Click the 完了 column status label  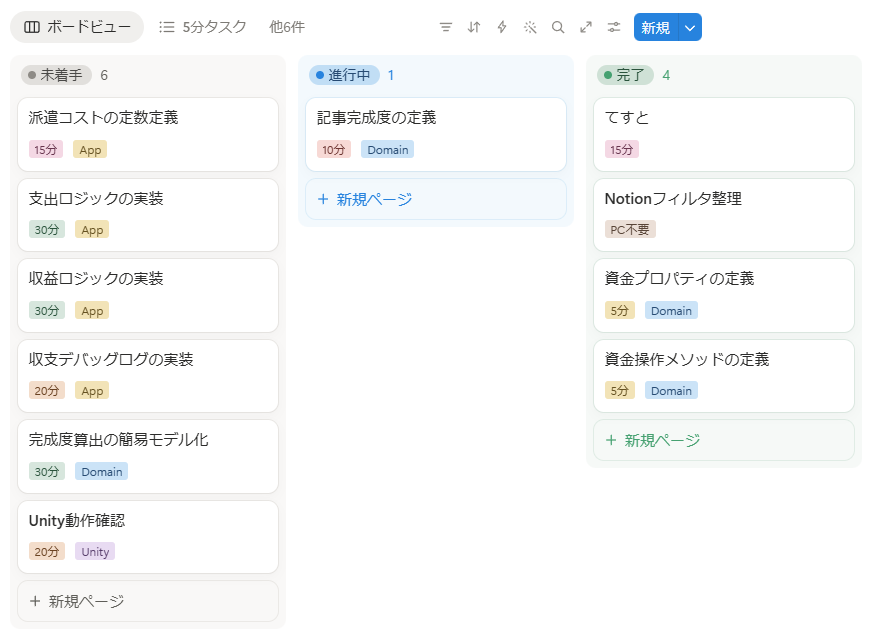click(x=625, y=75)
